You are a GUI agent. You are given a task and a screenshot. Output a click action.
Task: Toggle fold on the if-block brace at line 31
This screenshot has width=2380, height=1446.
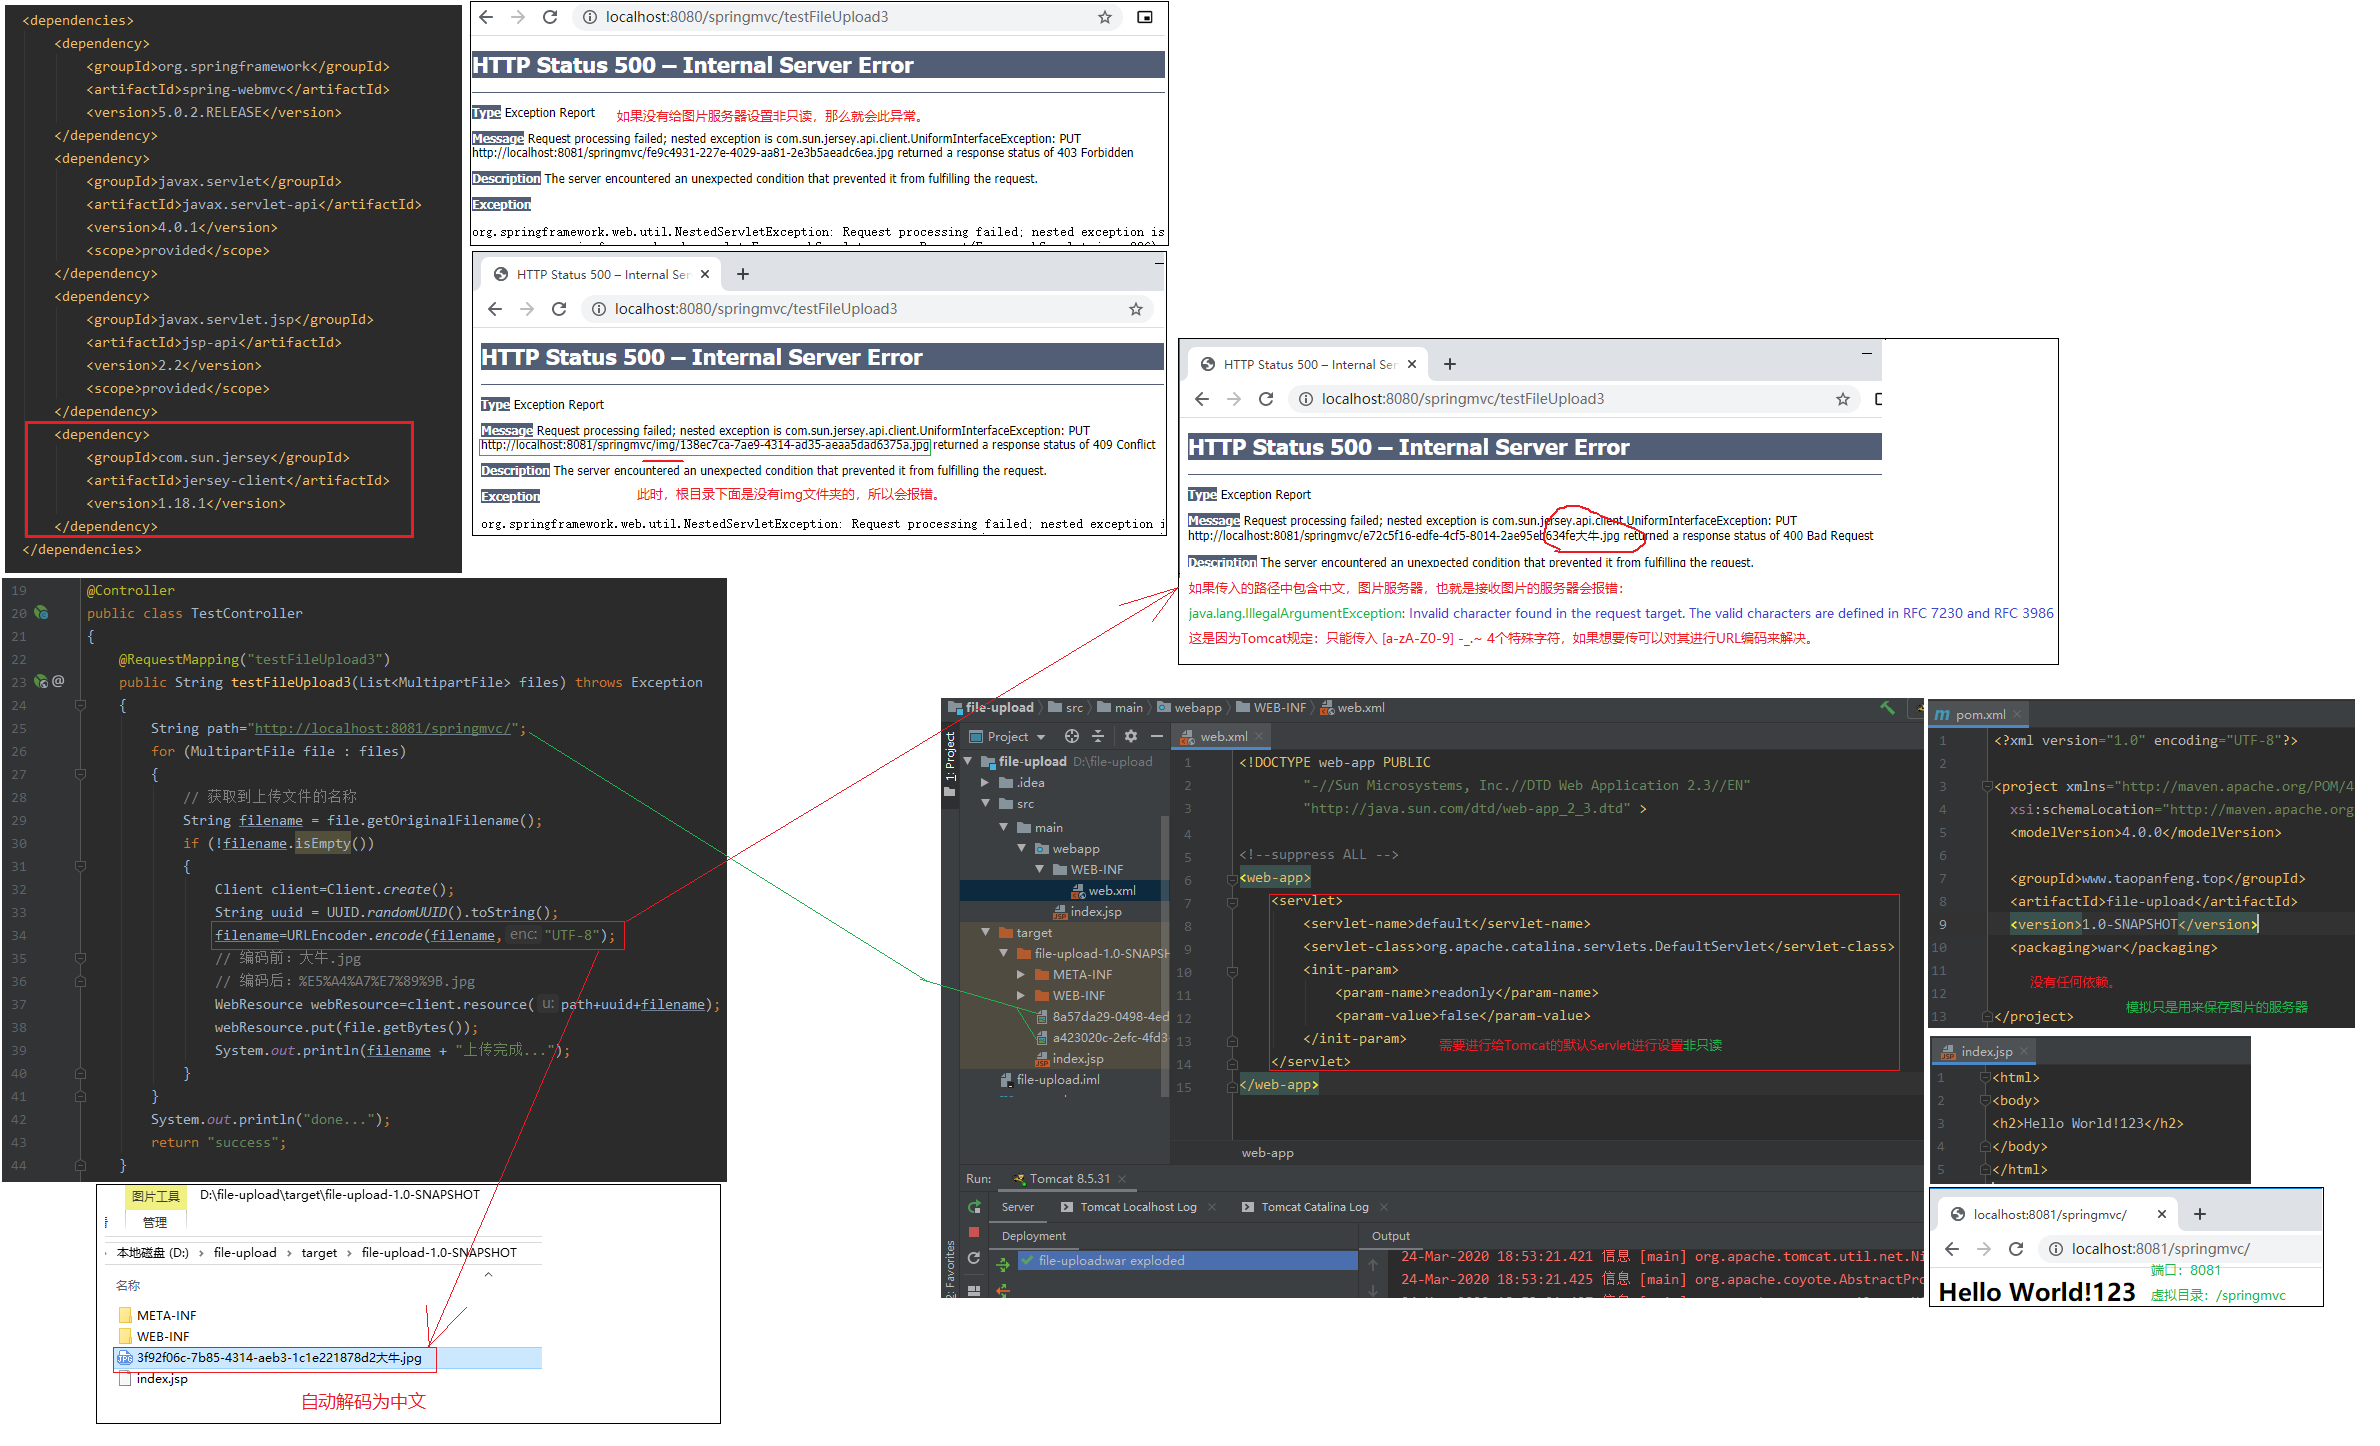80,866
